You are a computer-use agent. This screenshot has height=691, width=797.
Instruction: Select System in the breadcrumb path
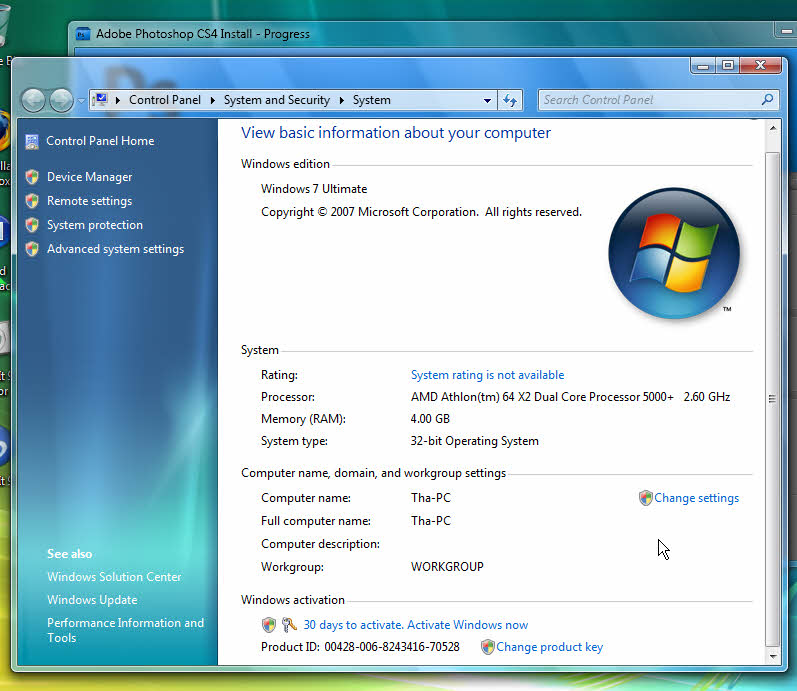click(372, 100)
